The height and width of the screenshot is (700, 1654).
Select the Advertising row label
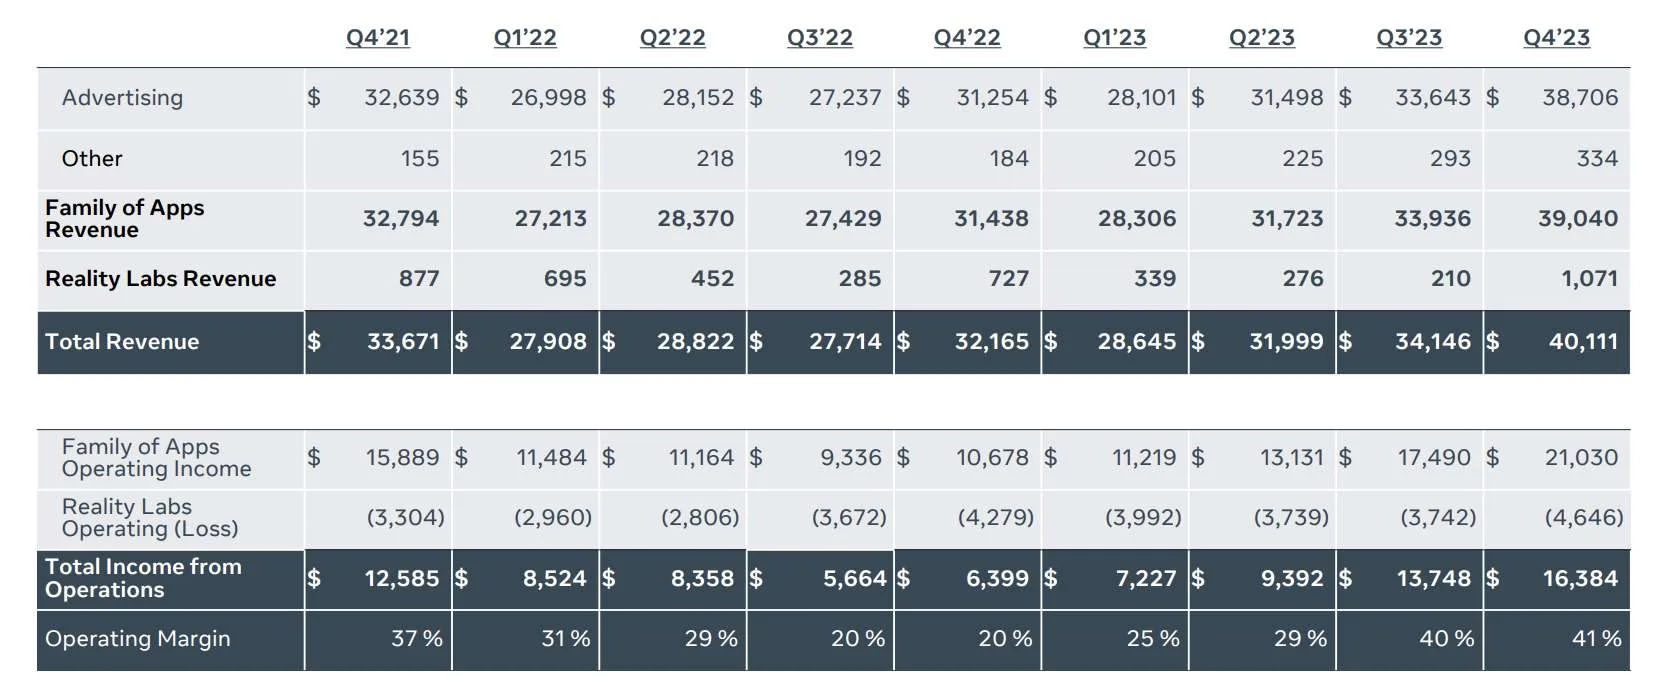click(122, 98)
